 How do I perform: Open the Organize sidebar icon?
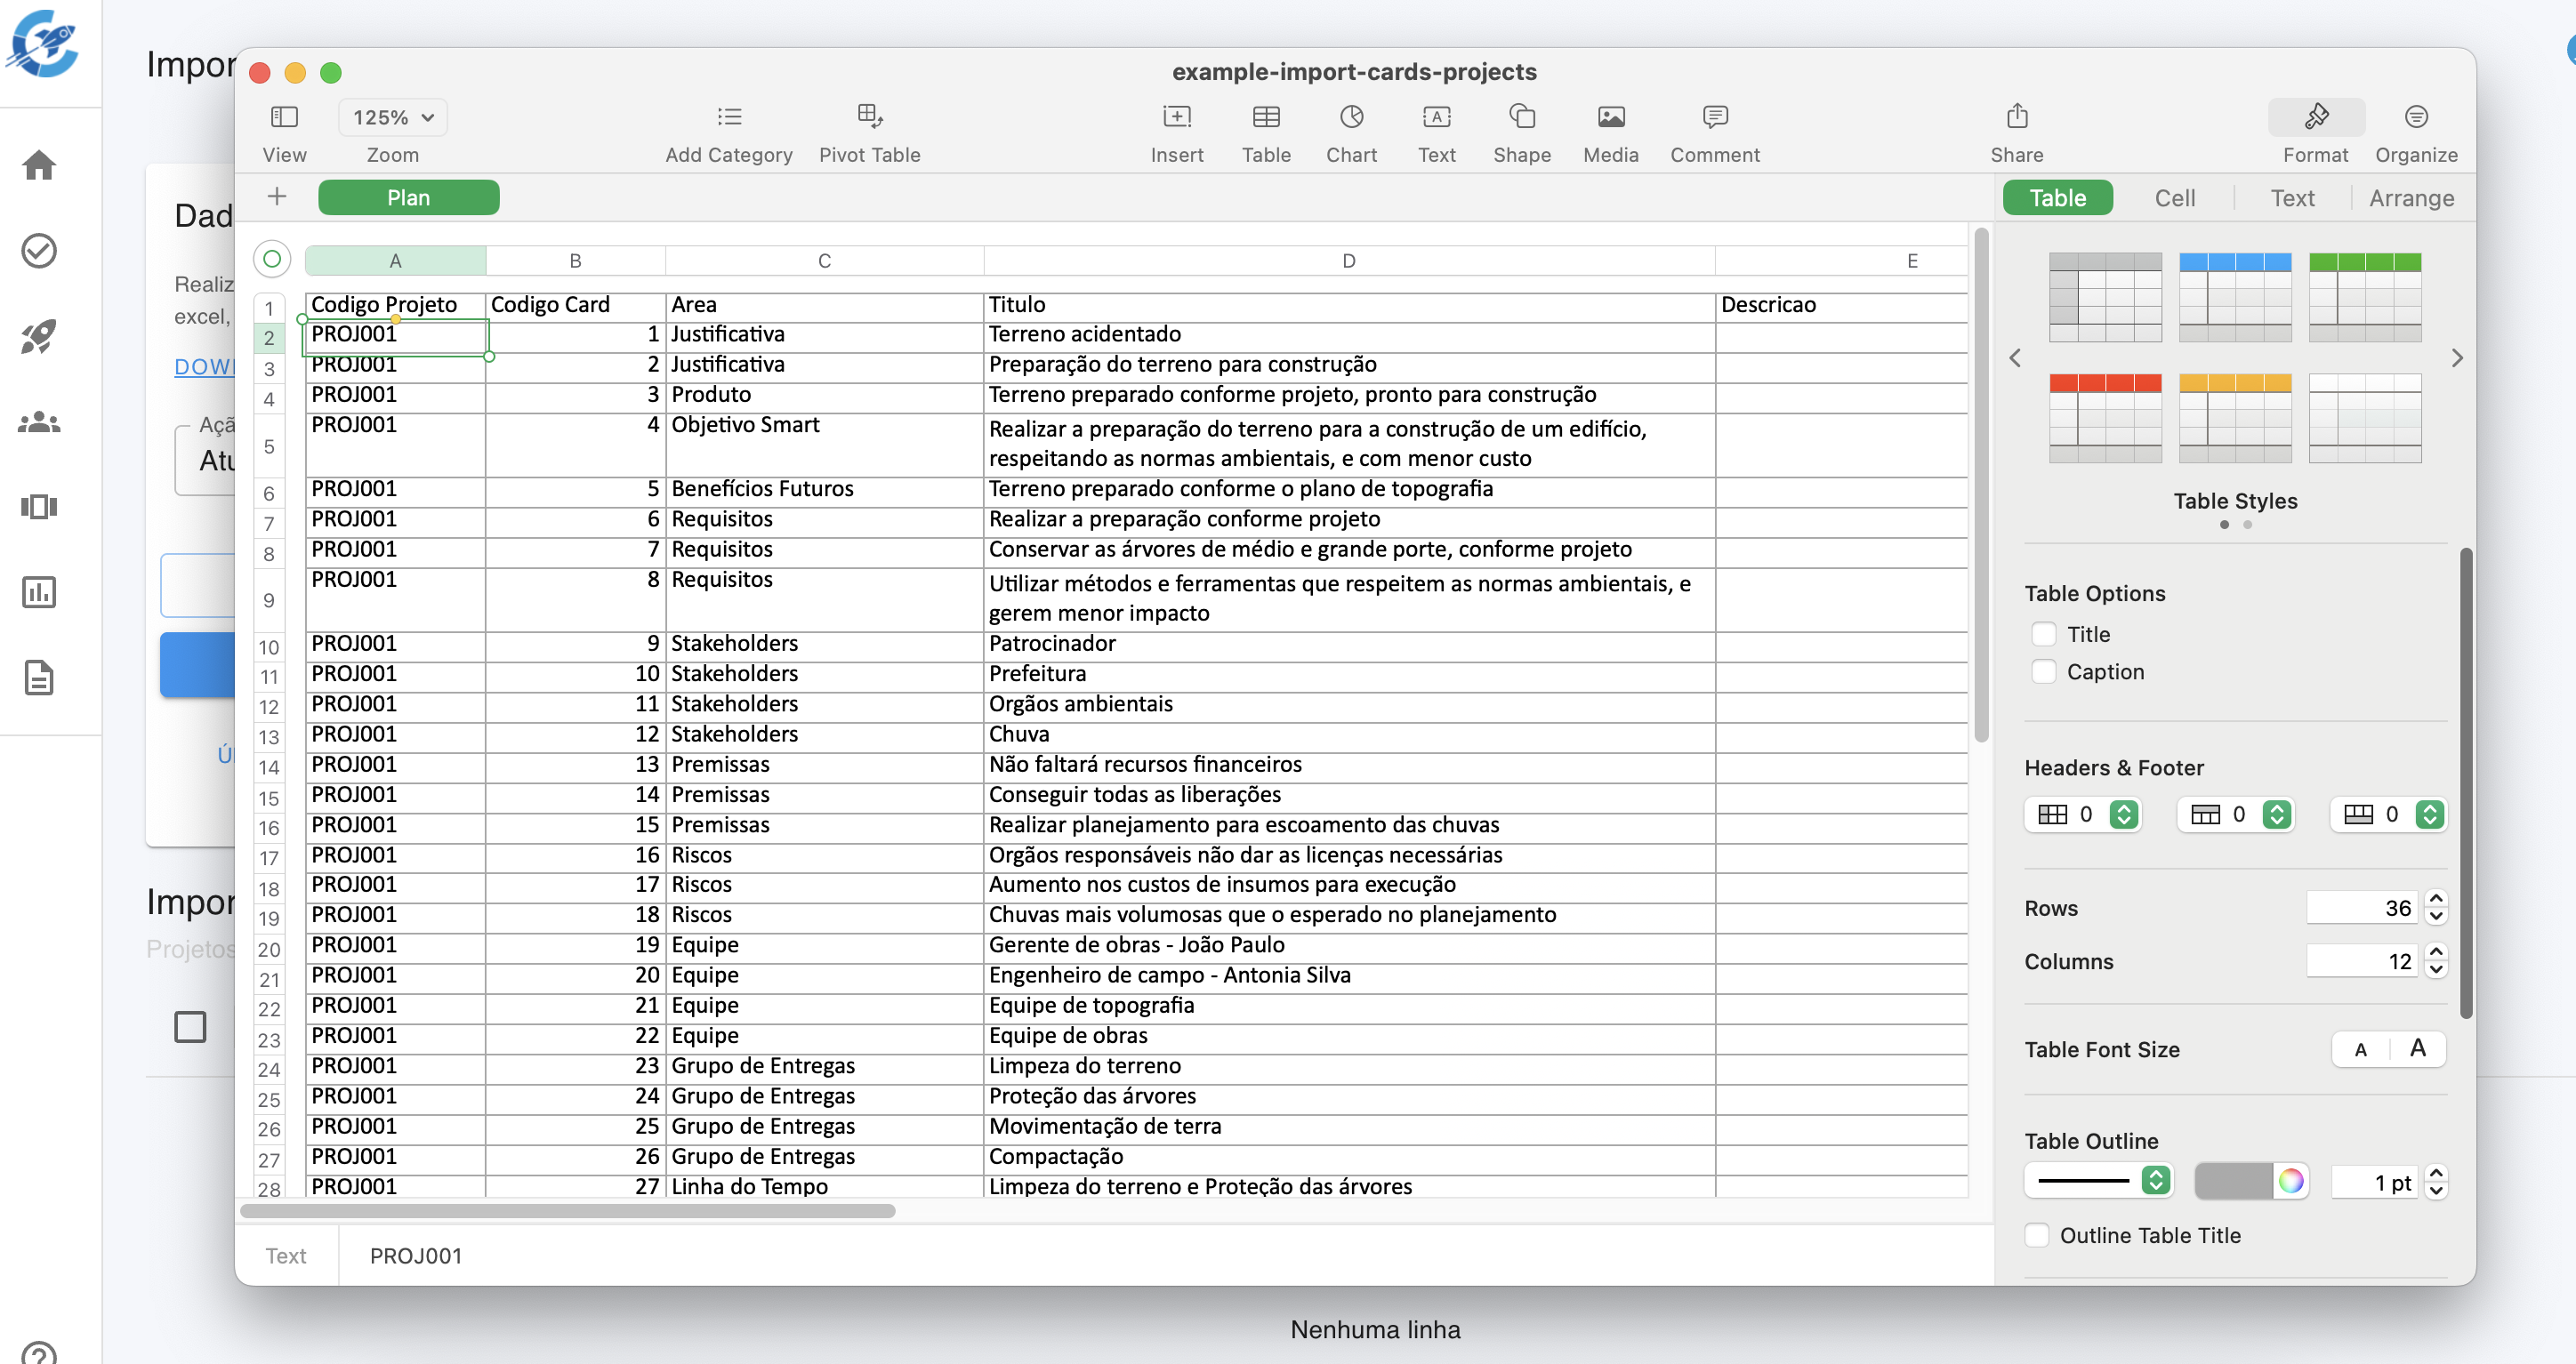[x=2415, y=117]
